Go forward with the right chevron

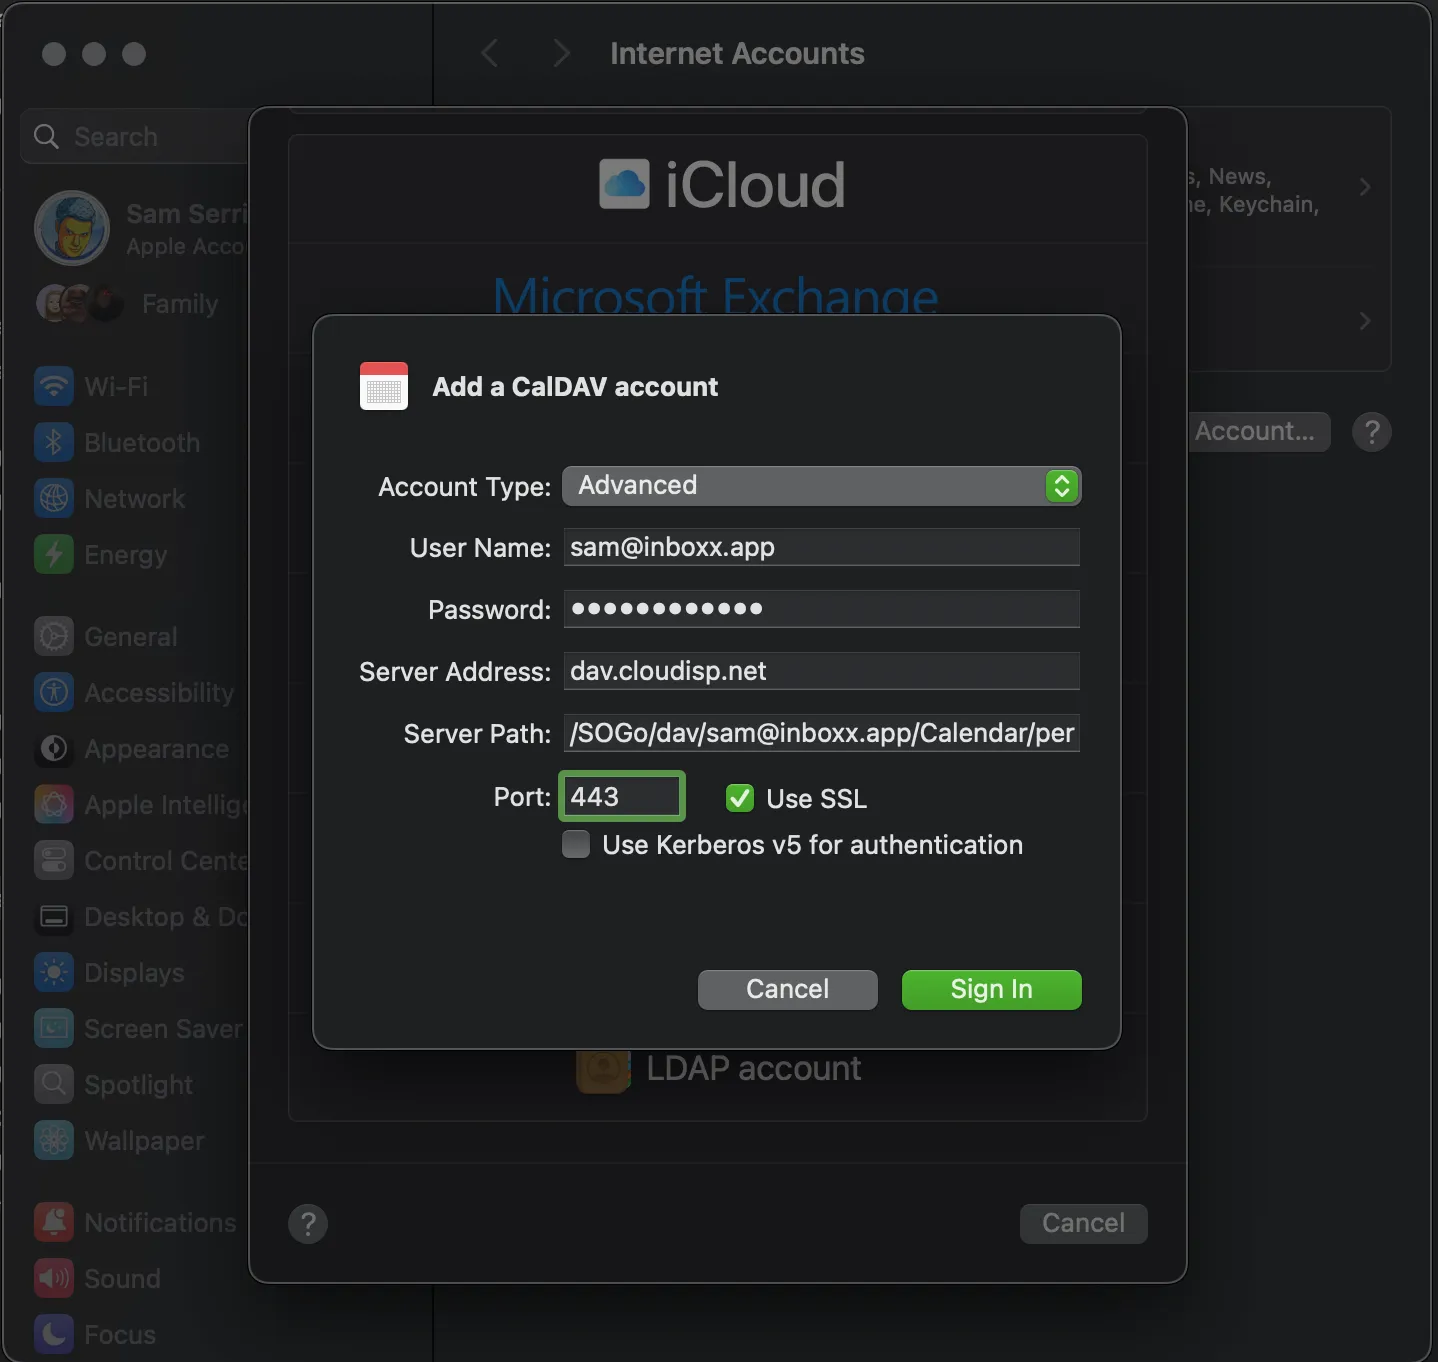tap(561, 53)
